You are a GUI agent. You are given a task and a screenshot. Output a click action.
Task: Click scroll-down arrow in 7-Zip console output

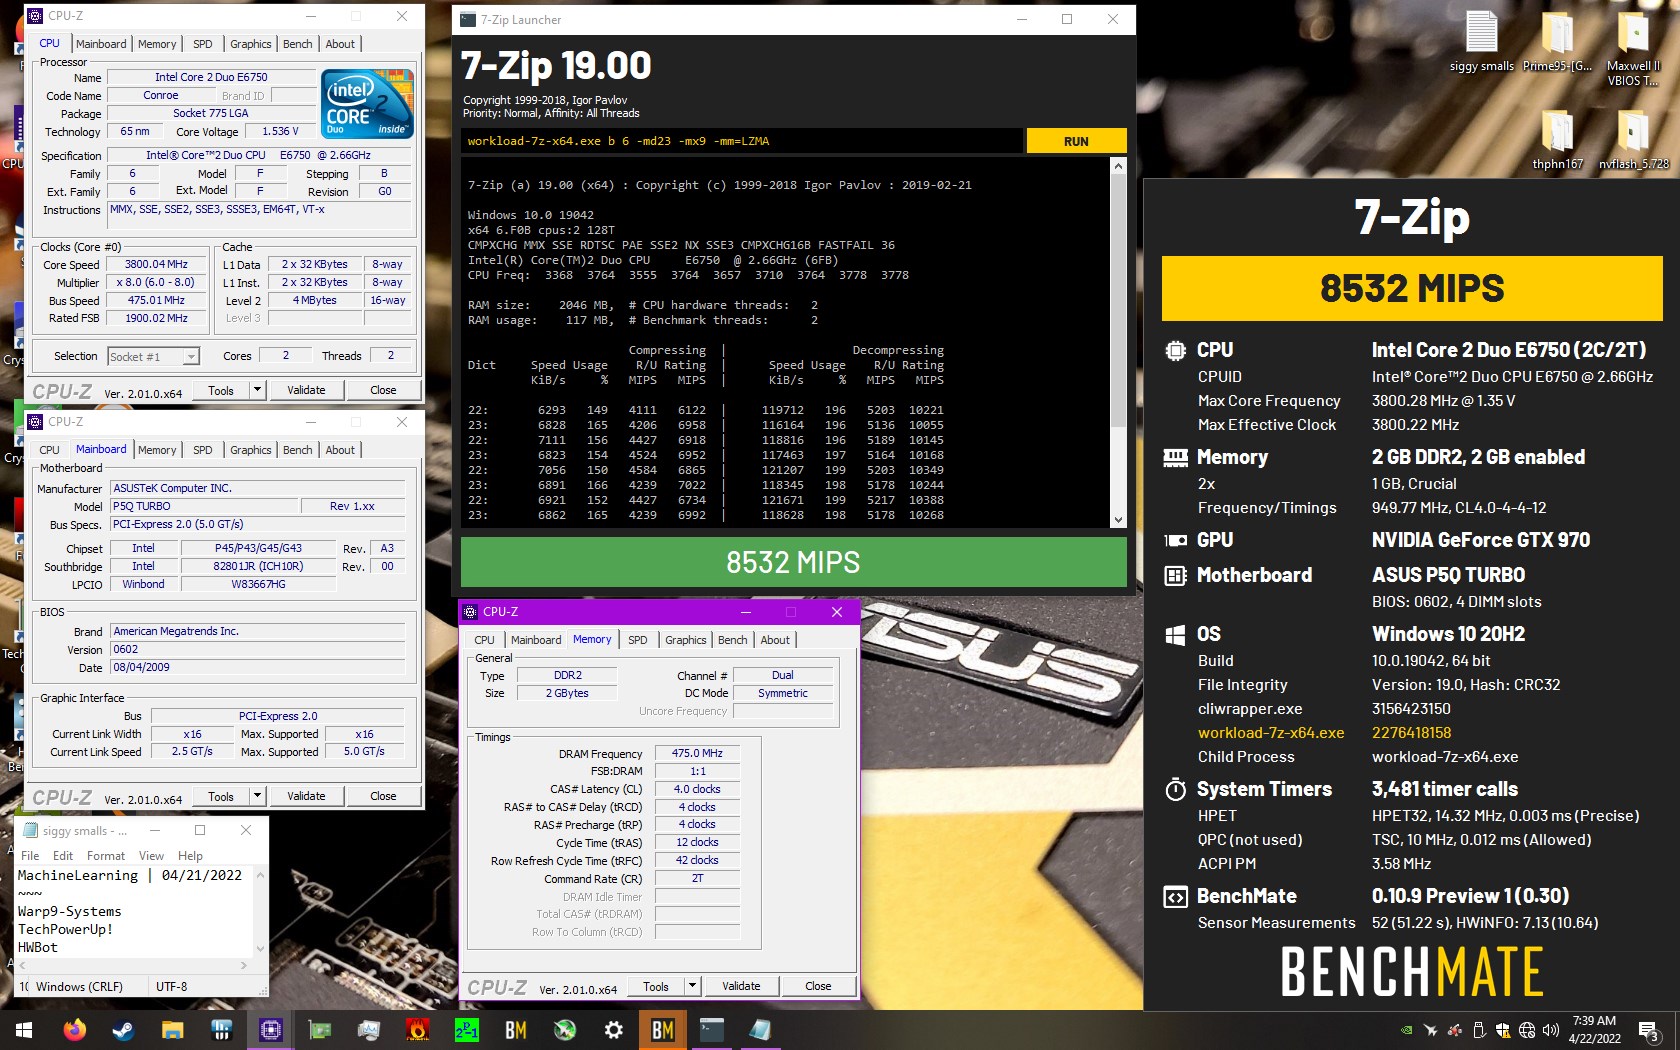tap(1118, 519)
